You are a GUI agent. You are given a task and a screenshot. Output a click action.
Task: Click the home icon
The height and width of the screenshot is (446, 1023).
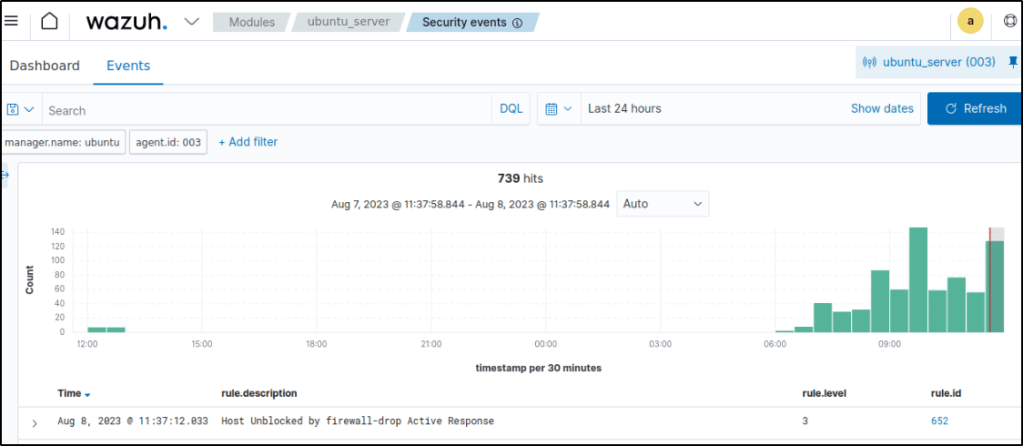(x=49, y=22)
